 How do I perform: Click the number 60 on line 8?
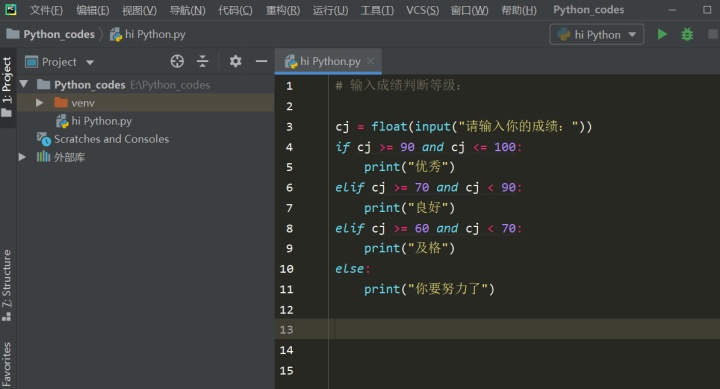(x=422, y=228)
